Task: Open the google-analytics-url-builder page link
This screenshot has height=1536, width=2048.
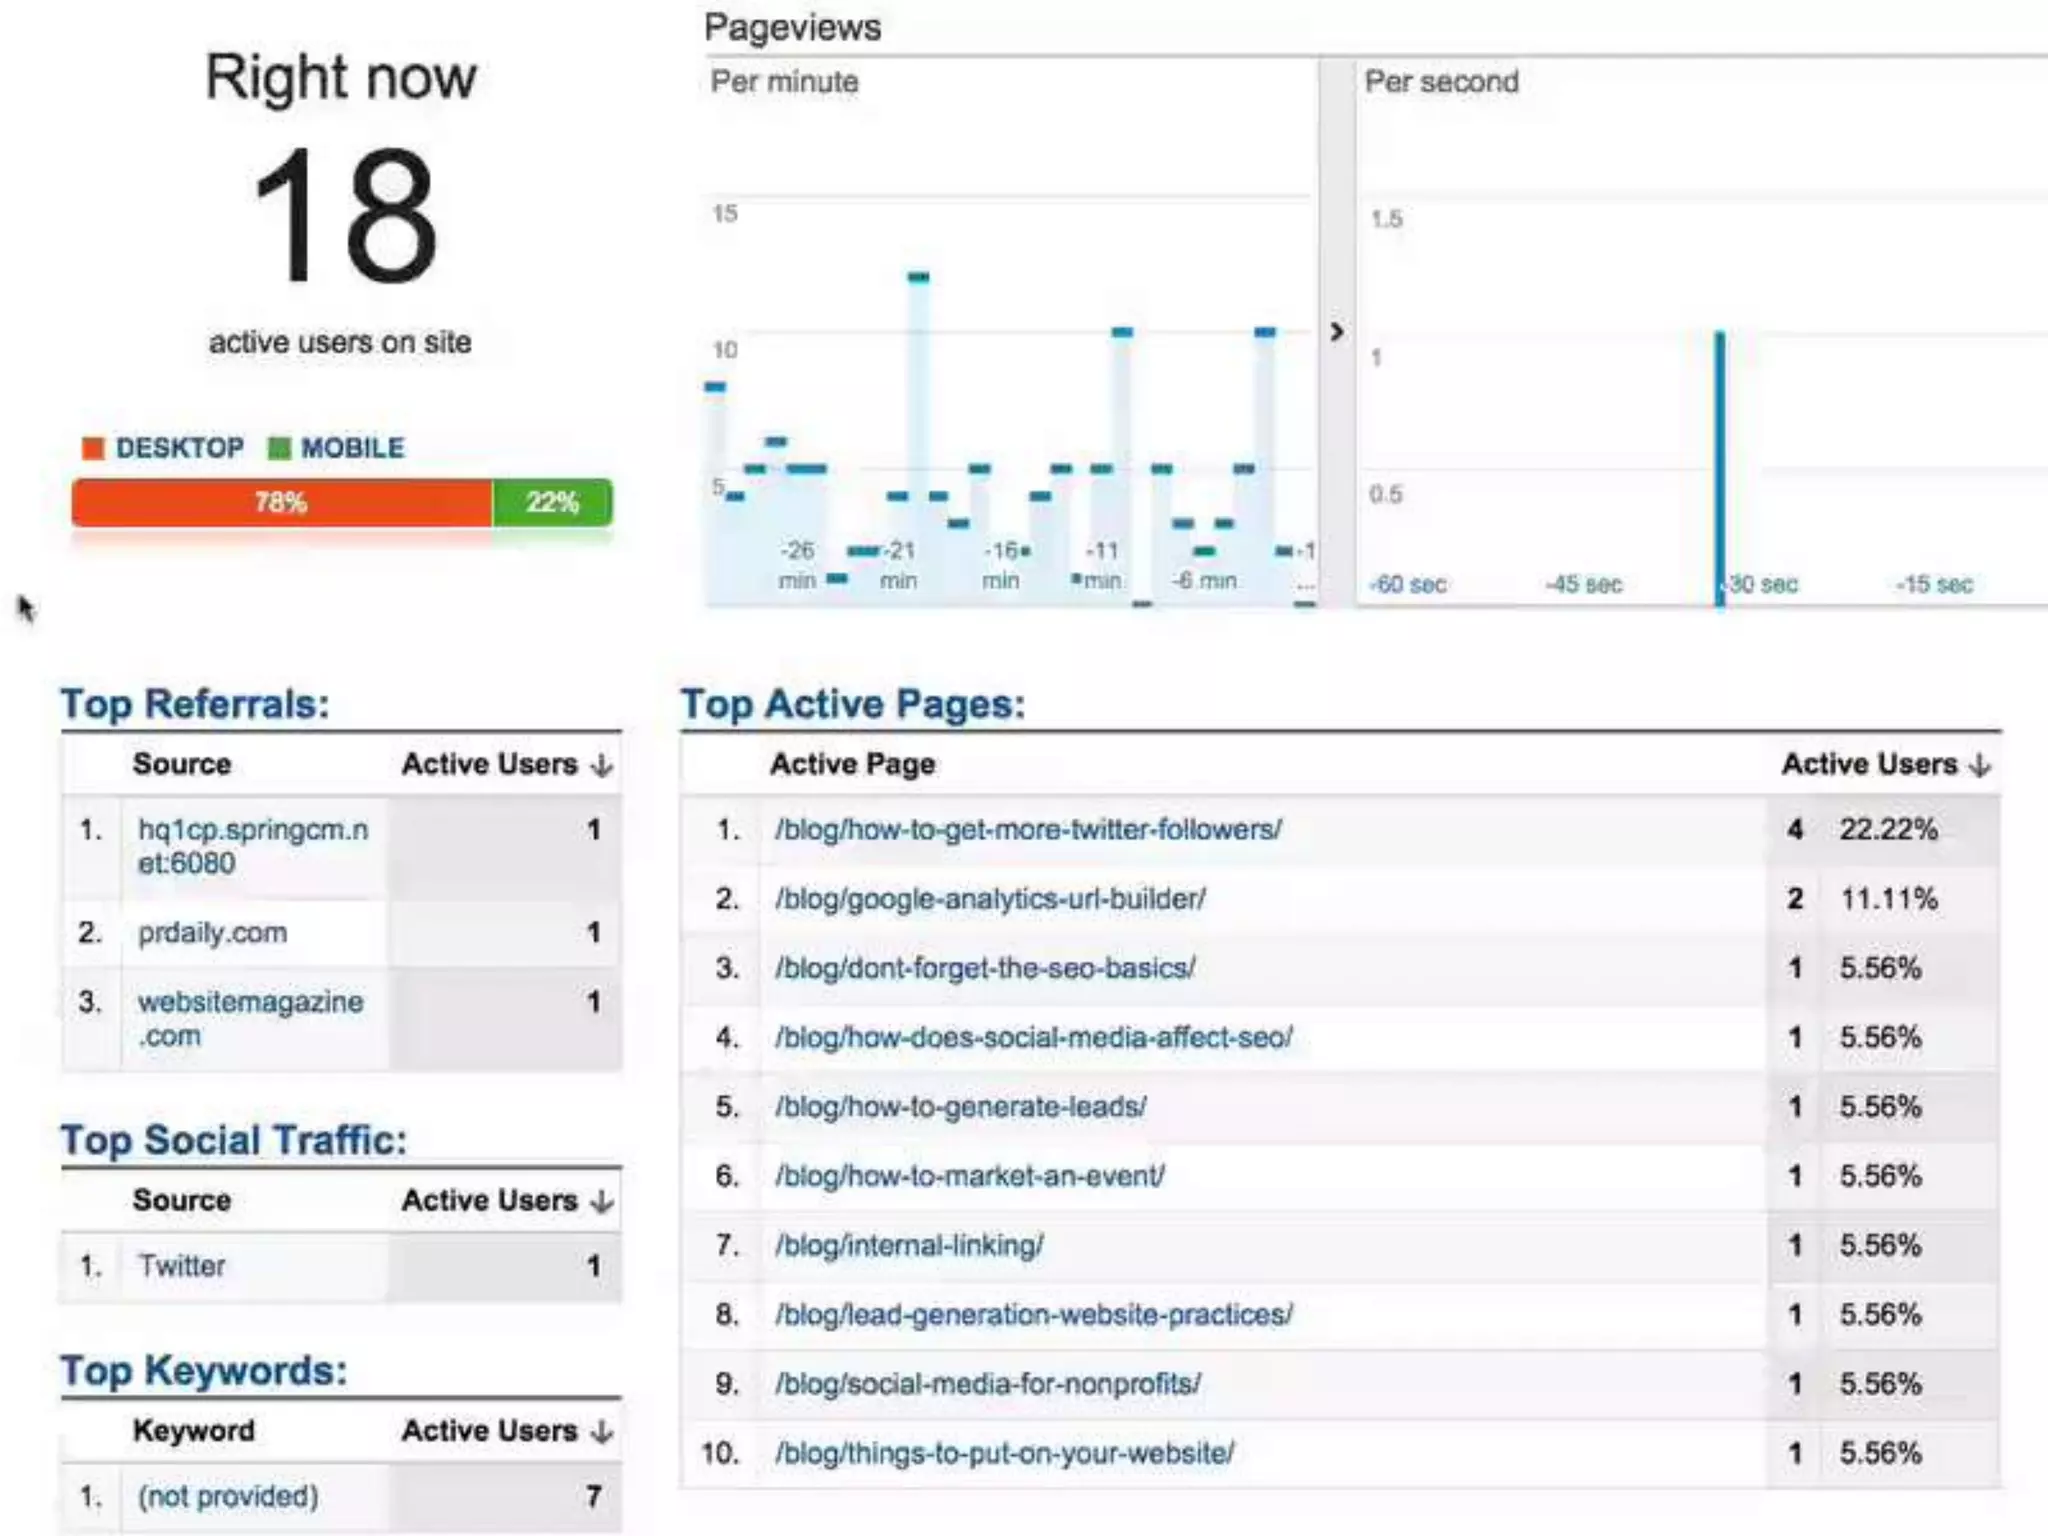Action: (x=990, y=898)
